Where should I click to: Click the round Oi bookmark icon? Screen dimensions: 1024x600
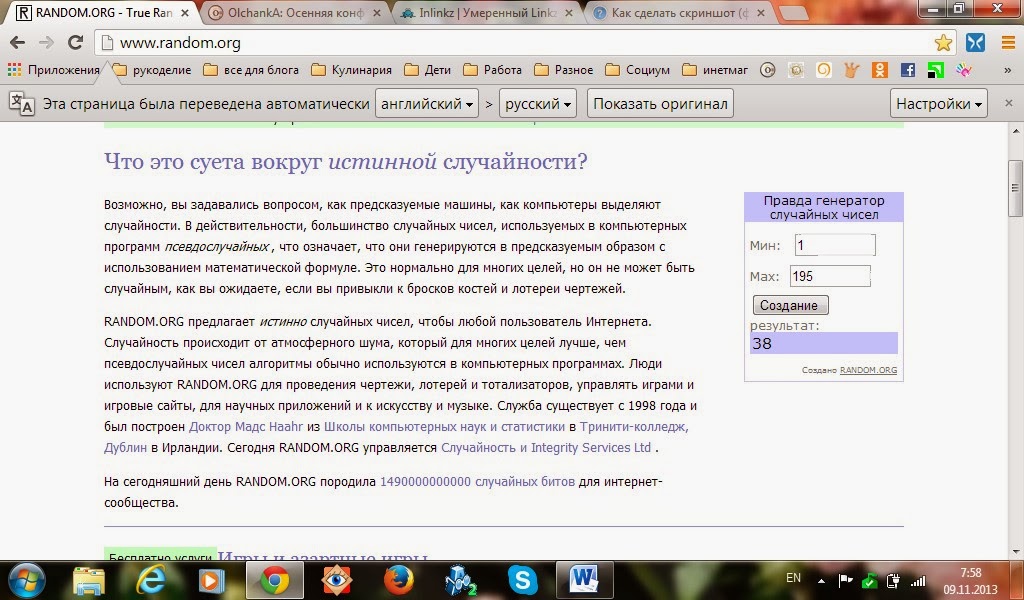click(768, 70)
